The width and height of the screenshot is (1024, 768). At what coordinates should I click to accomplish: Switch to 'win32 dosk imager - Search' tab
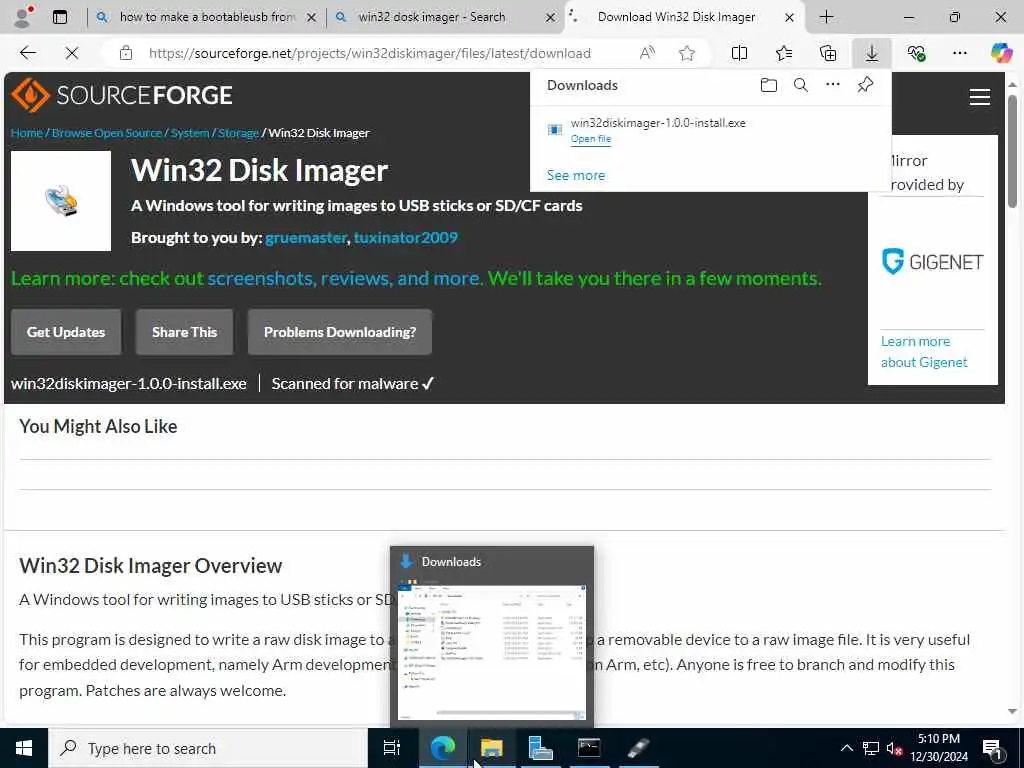pyautogui.click(x=432, y=17)
